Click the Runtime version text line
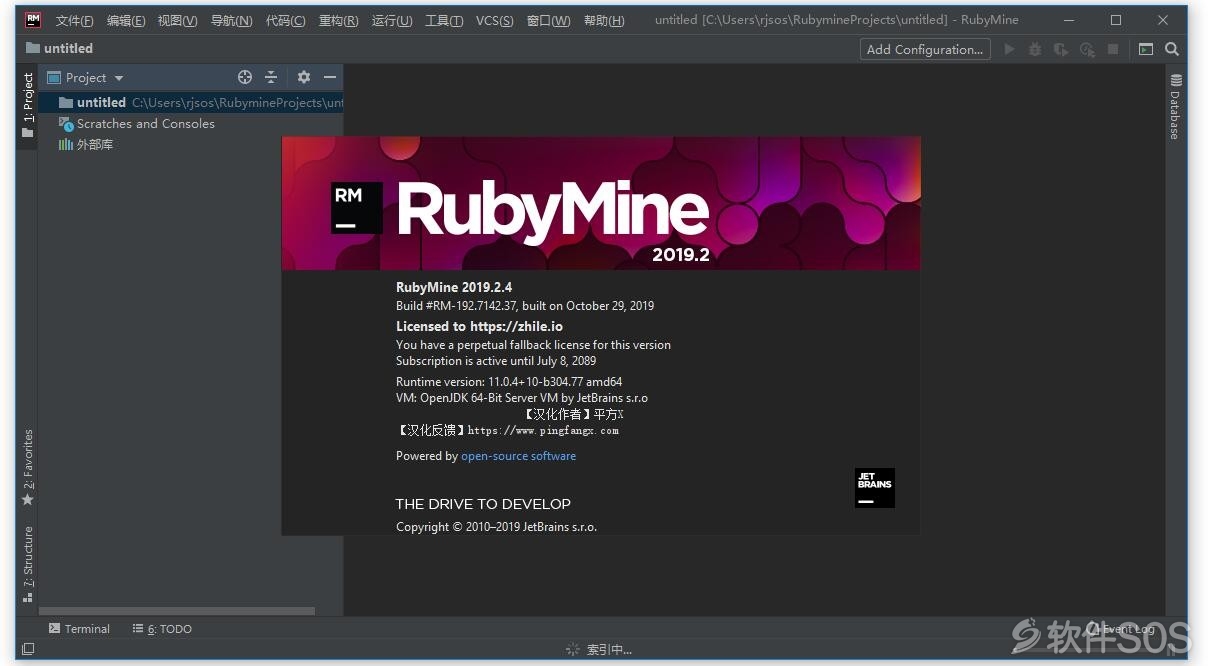 pos(509,382)
